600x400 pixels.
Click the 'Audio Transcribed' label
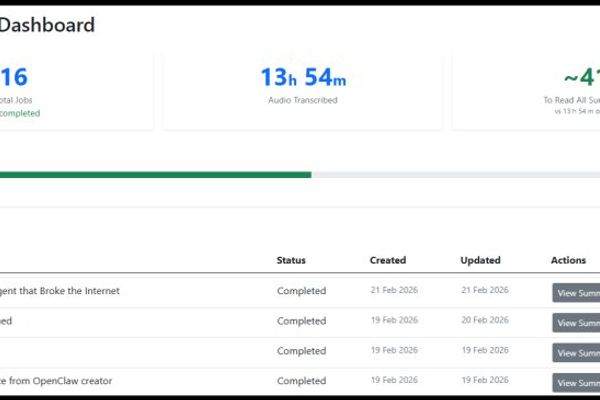click(x=303, y=100)
